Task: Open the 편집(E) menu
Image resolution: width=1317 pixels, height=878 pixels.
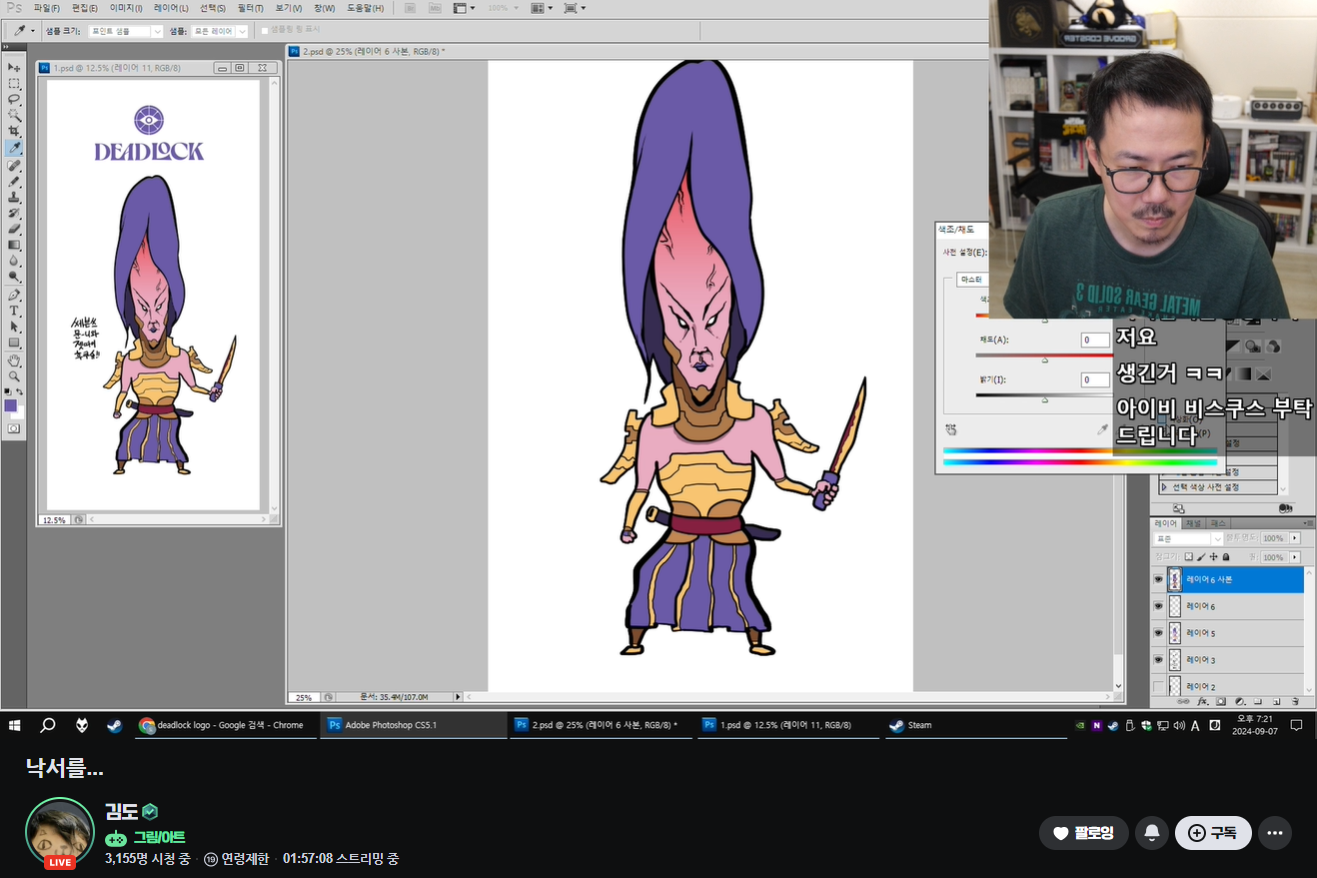Action: tap(85, 8)
